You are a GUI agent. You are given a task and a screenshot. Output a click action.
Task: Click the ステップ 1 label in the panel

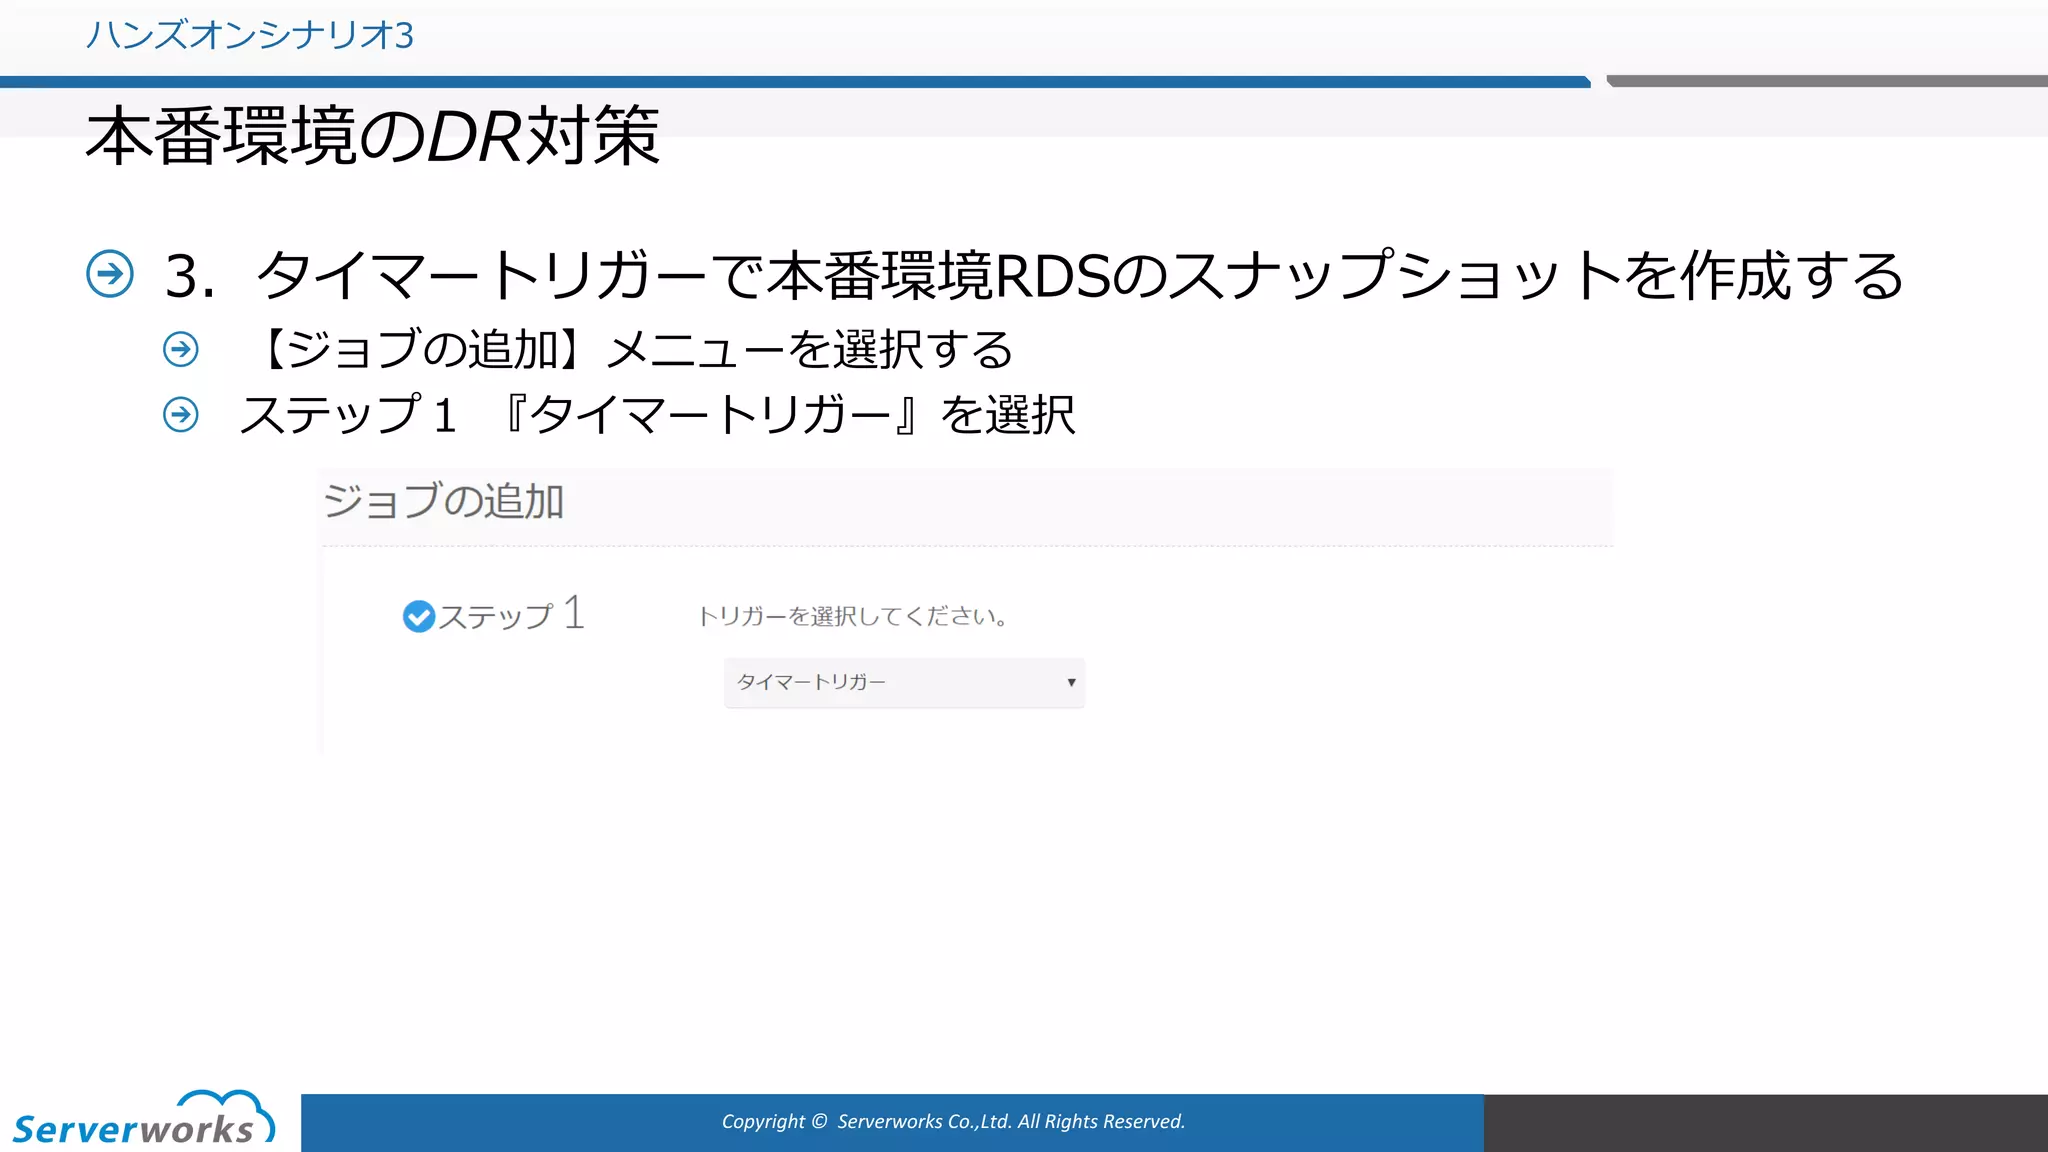point(511,614)
